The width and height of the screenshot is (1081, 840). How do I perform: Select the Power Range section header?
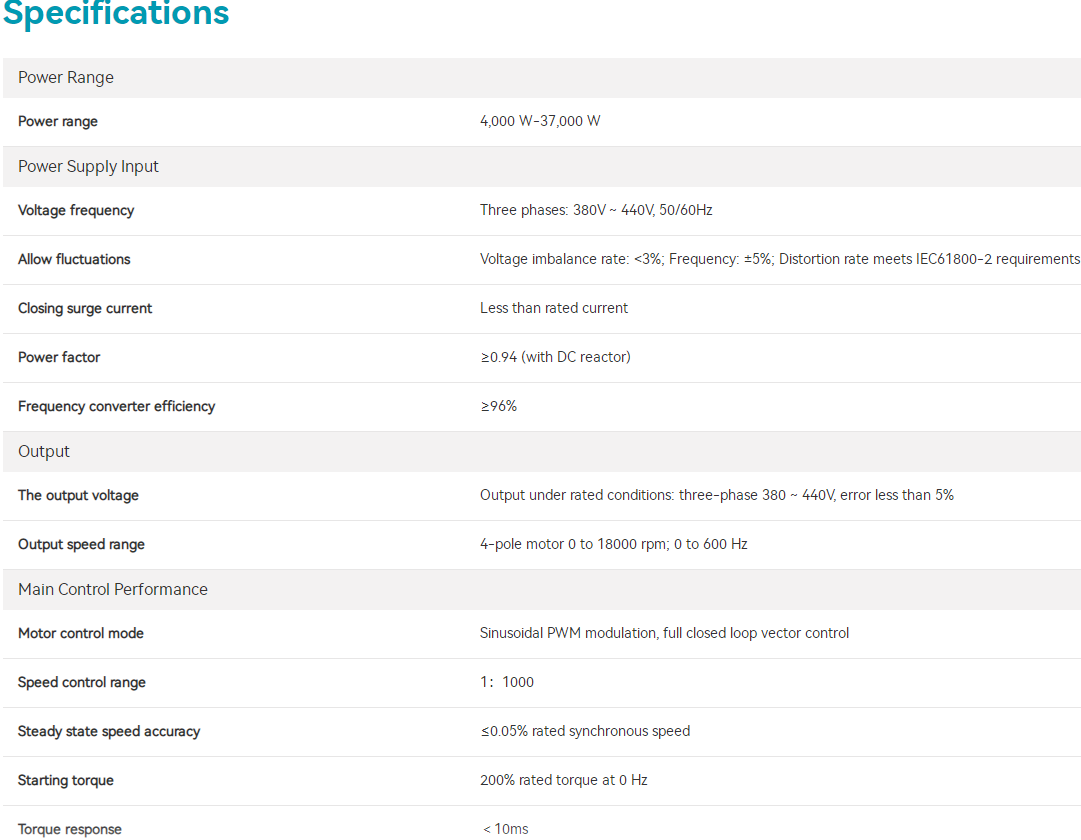(66, 78)
